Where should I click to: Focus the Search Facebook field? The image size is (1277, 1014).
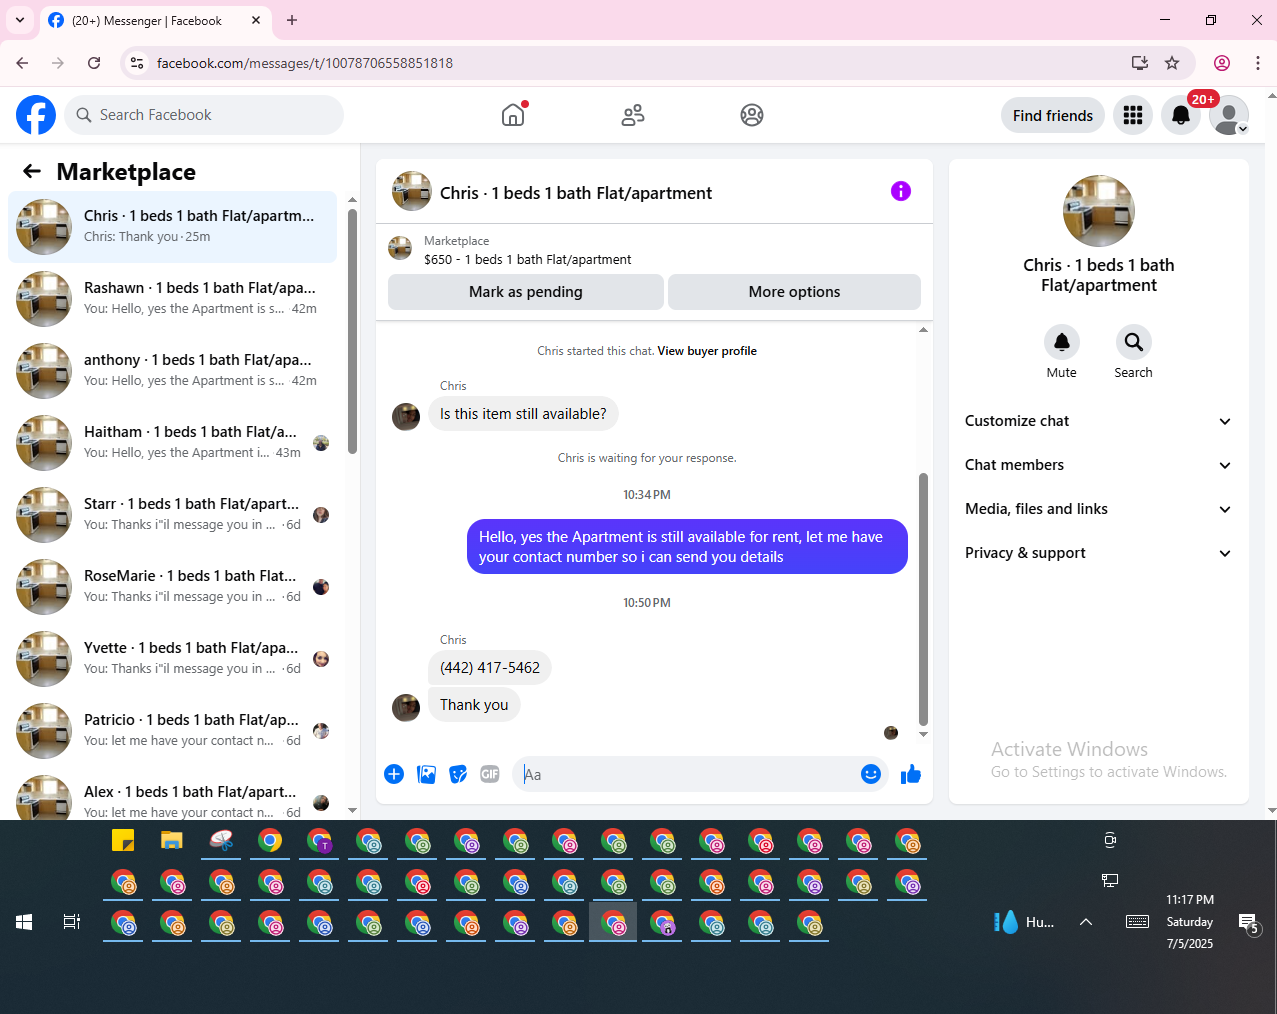(x=204, y=115)
